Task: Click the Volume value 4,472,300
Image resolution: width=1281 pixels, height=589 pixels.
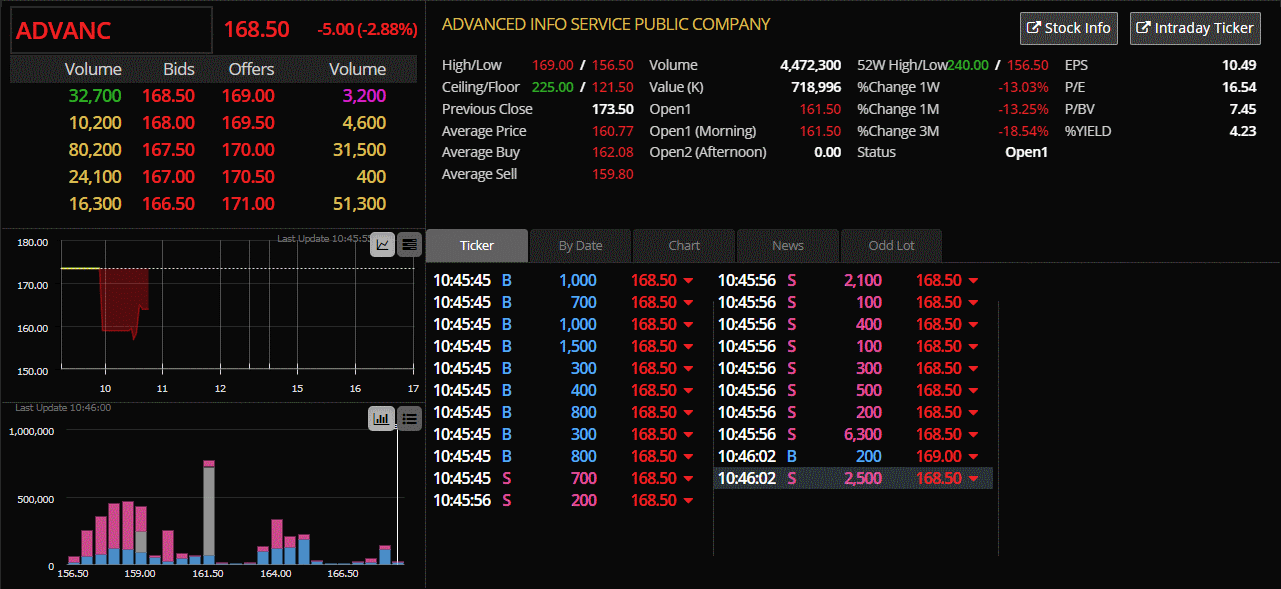Action: click(810, 65)
